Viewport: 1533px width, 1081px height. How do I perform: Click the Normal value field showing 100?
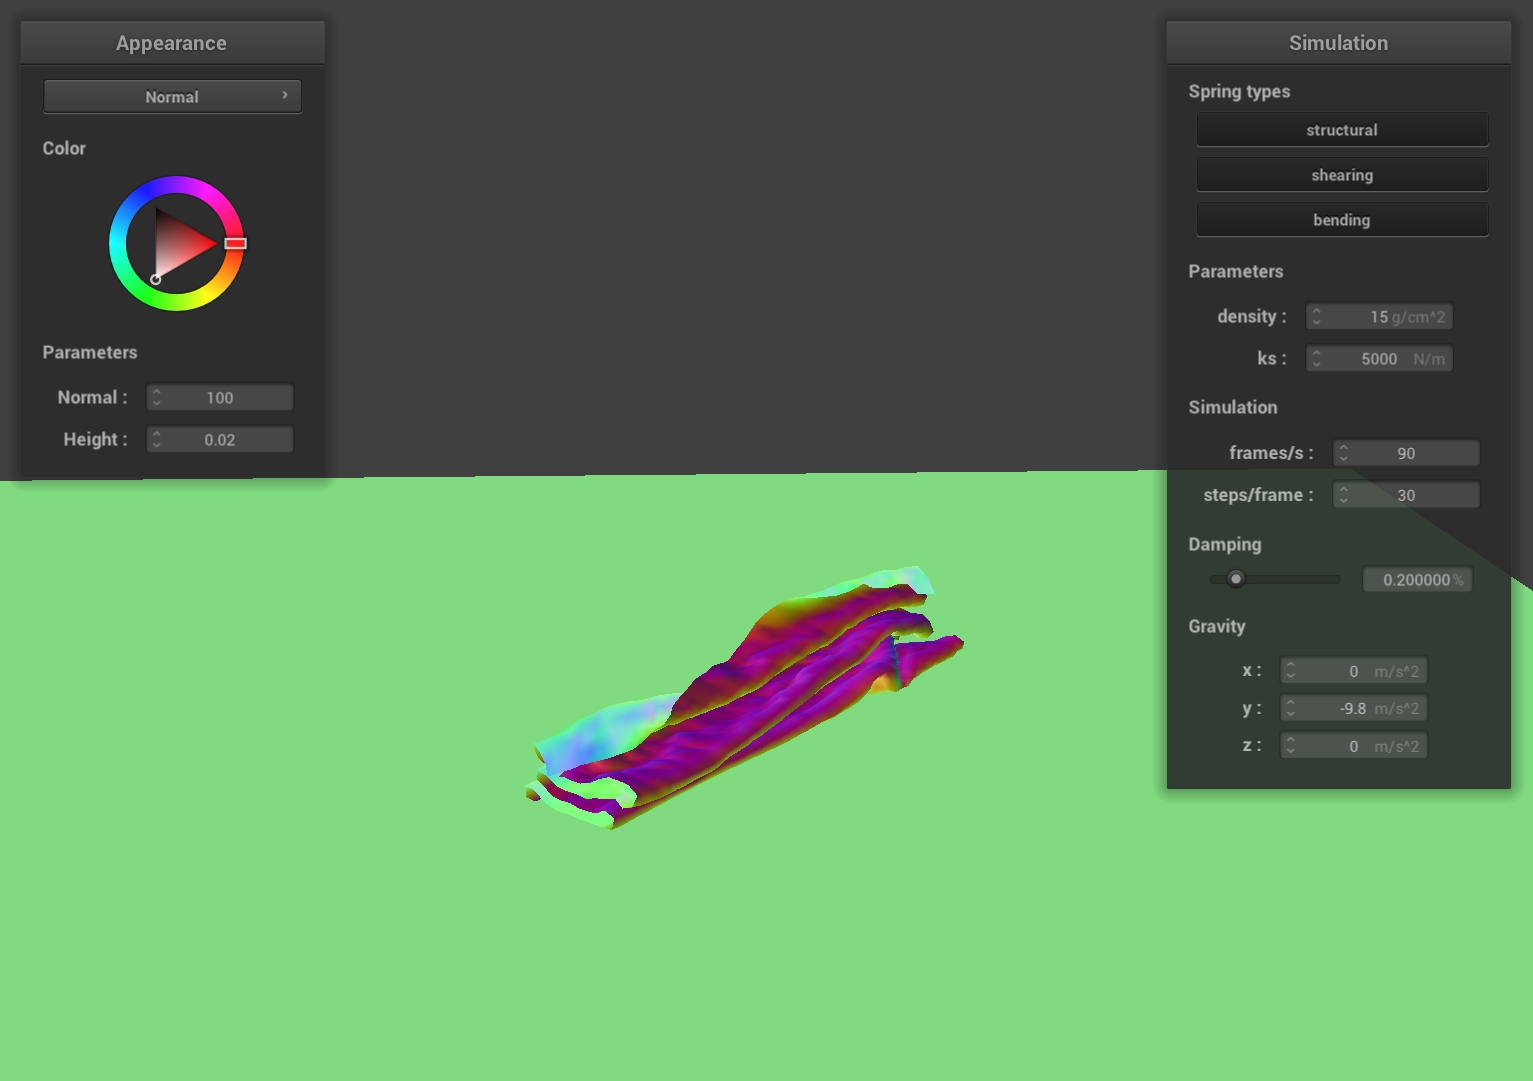[x=220, y=398]
